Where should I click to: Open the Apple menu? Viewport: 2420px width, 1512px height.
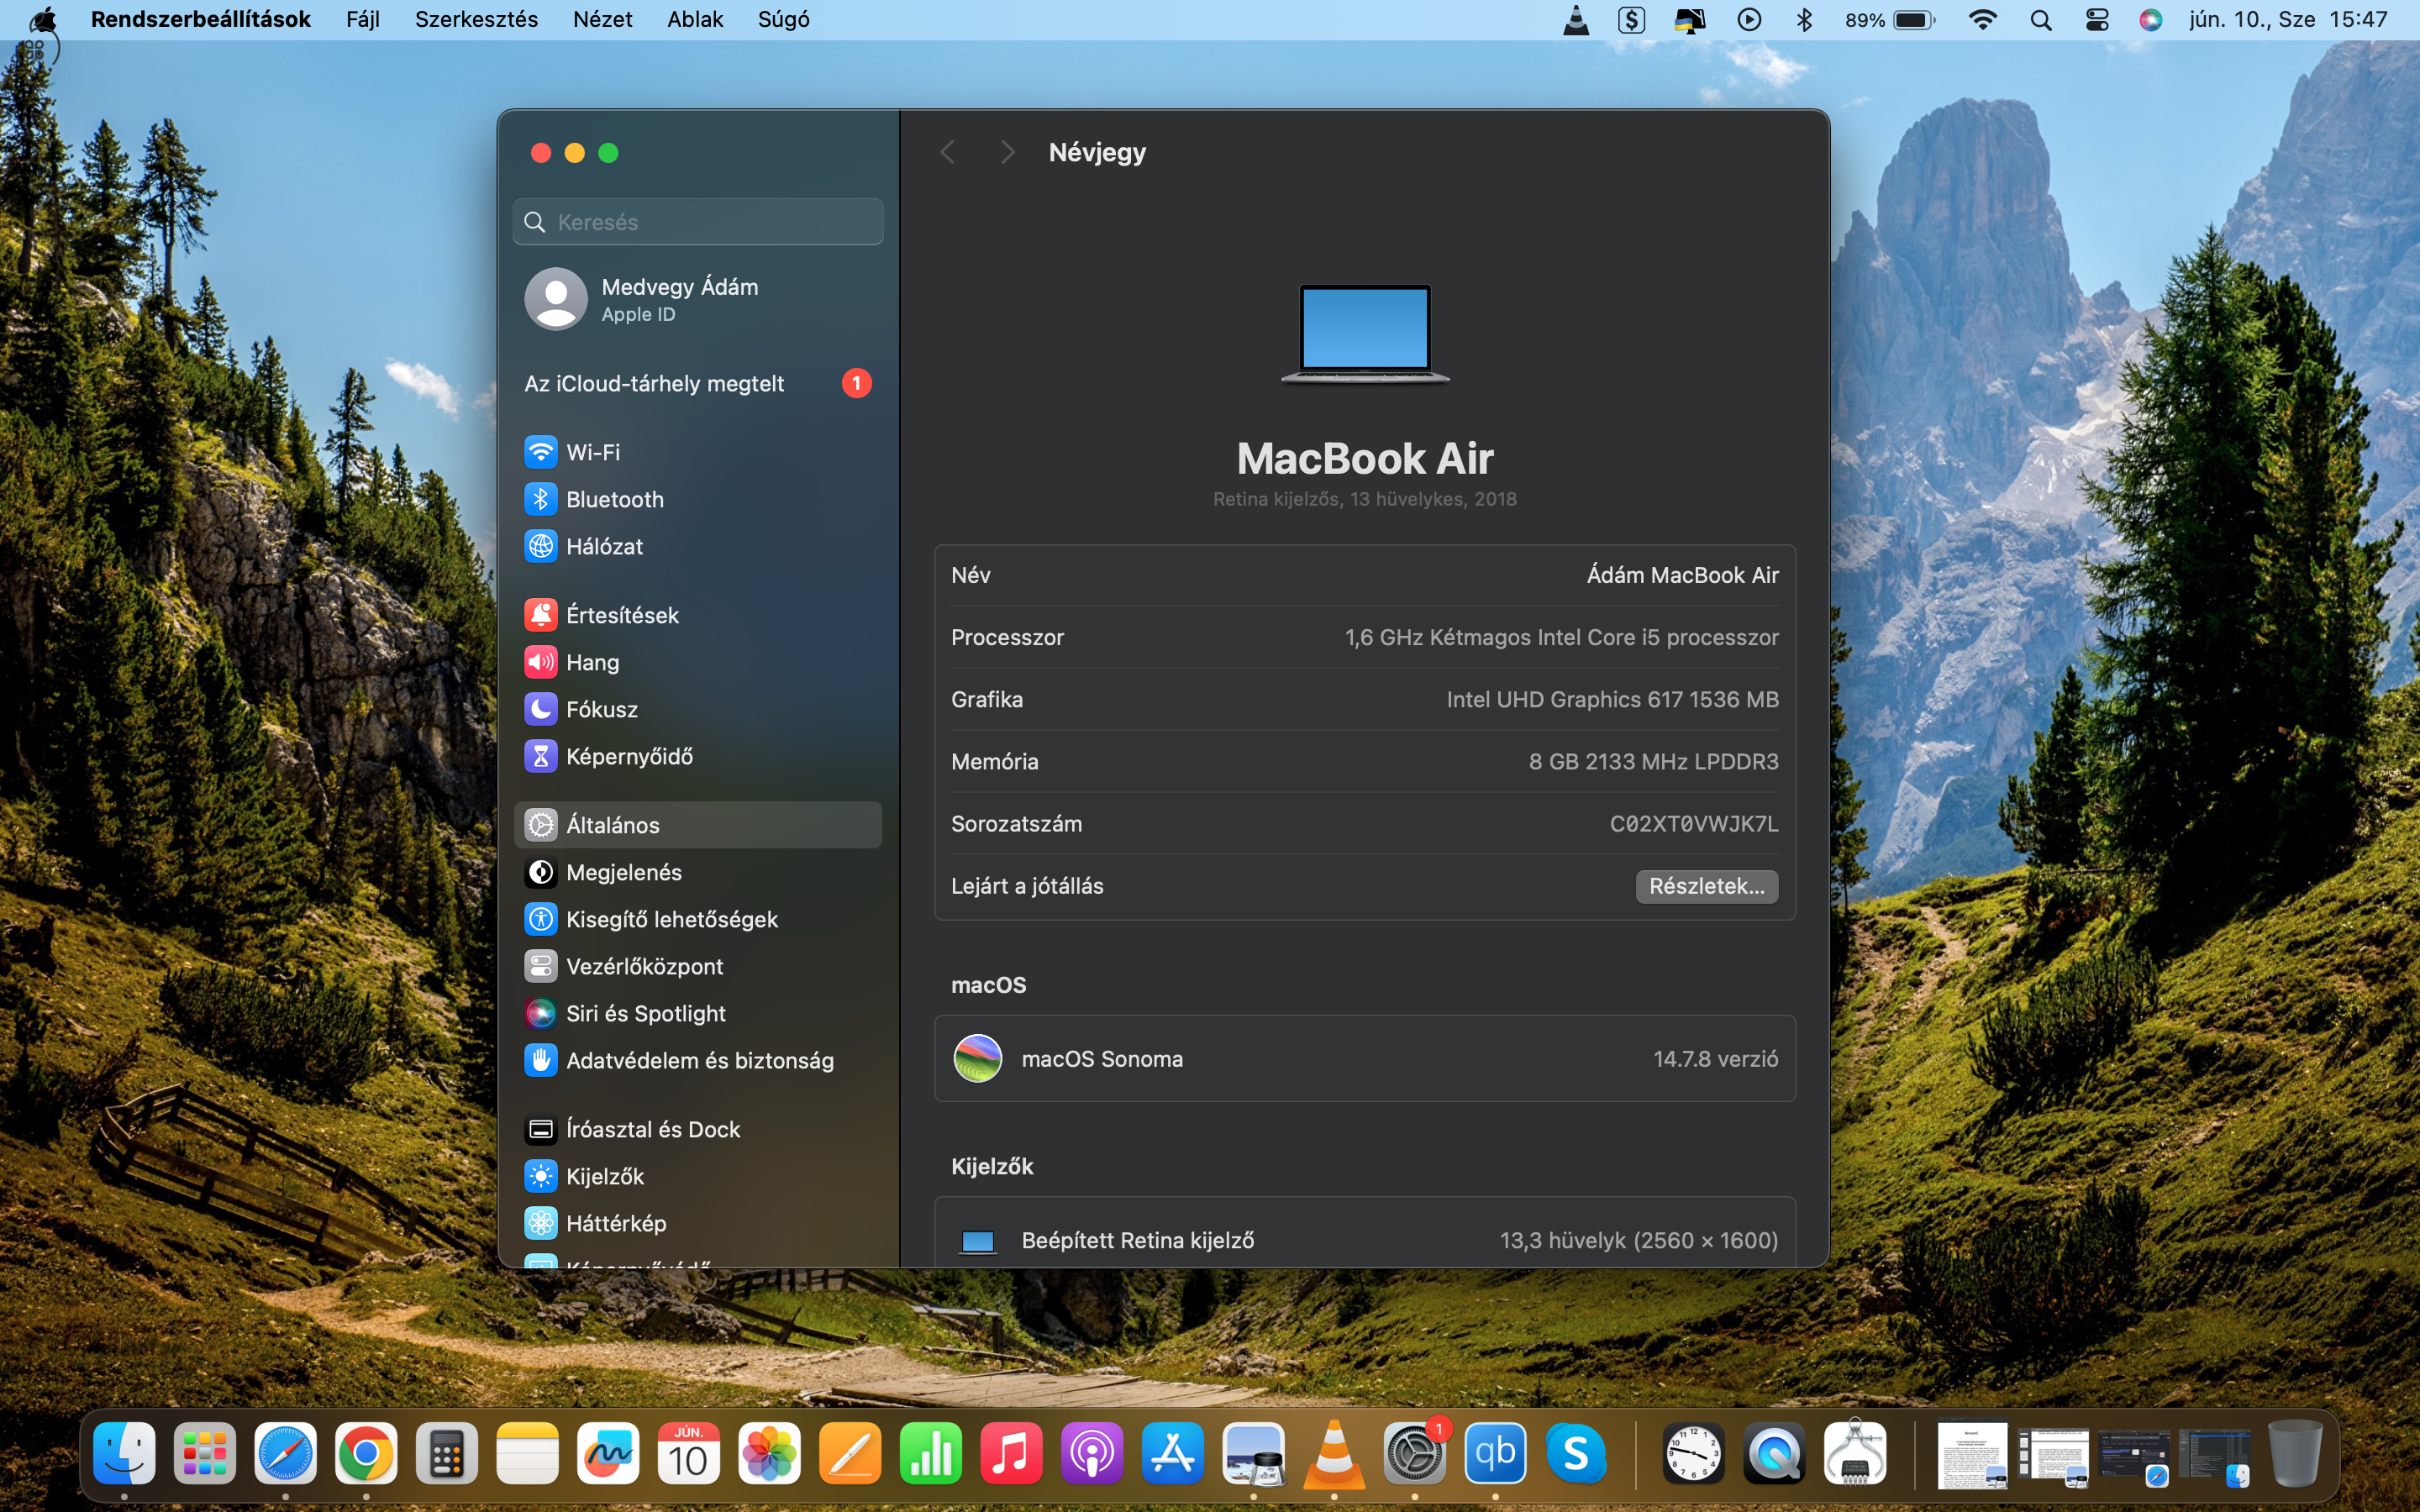click(x=44, y=20)
